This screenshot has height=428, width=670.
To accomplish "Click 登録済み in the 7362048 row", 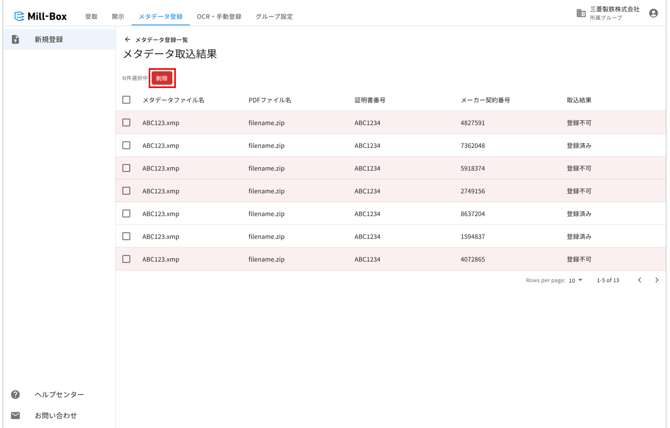I will (x=579, y=145).
